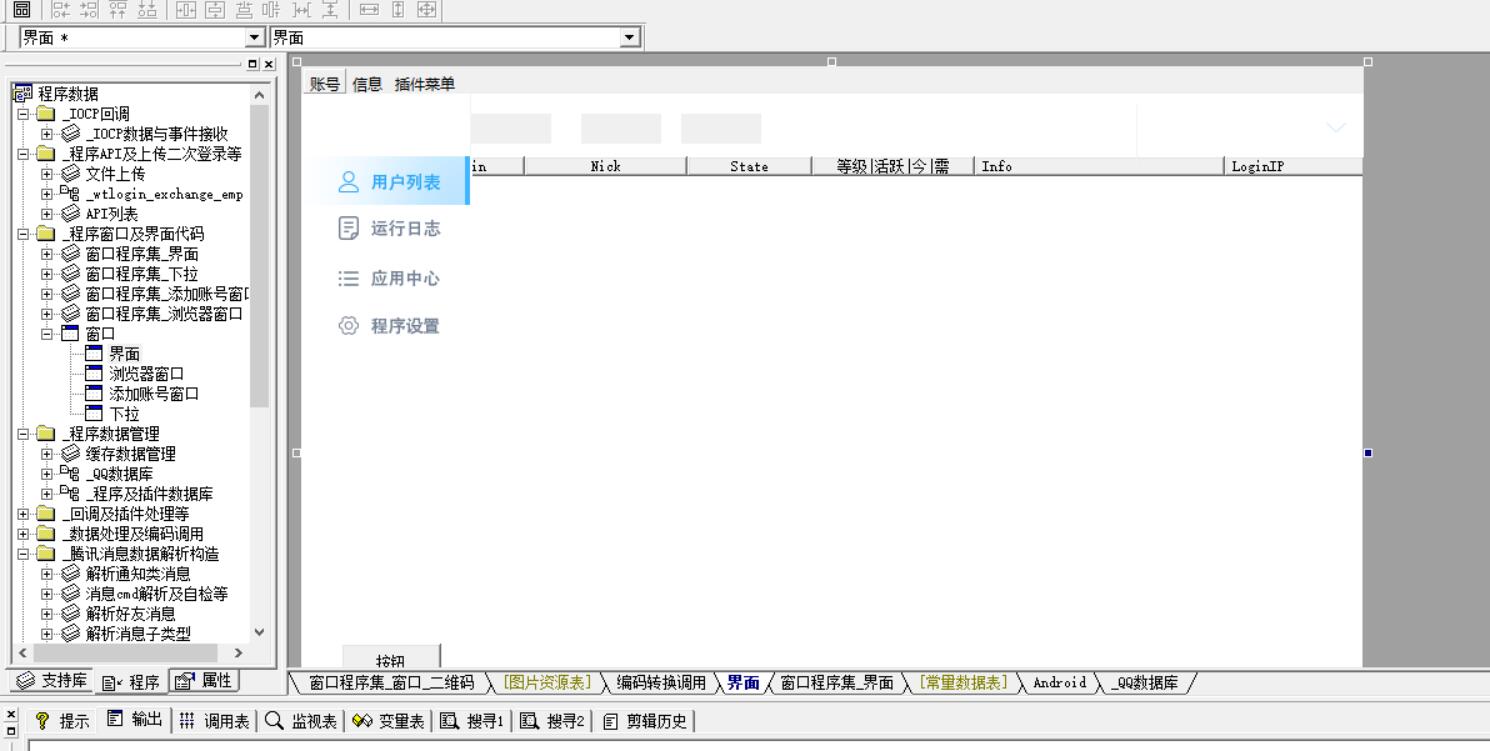The width and height of the screenshot is (1490, 751).
Task: Open the 剪辑历史 tab in bottom panel
Action: pyautogui.click(x=646, y=720)
